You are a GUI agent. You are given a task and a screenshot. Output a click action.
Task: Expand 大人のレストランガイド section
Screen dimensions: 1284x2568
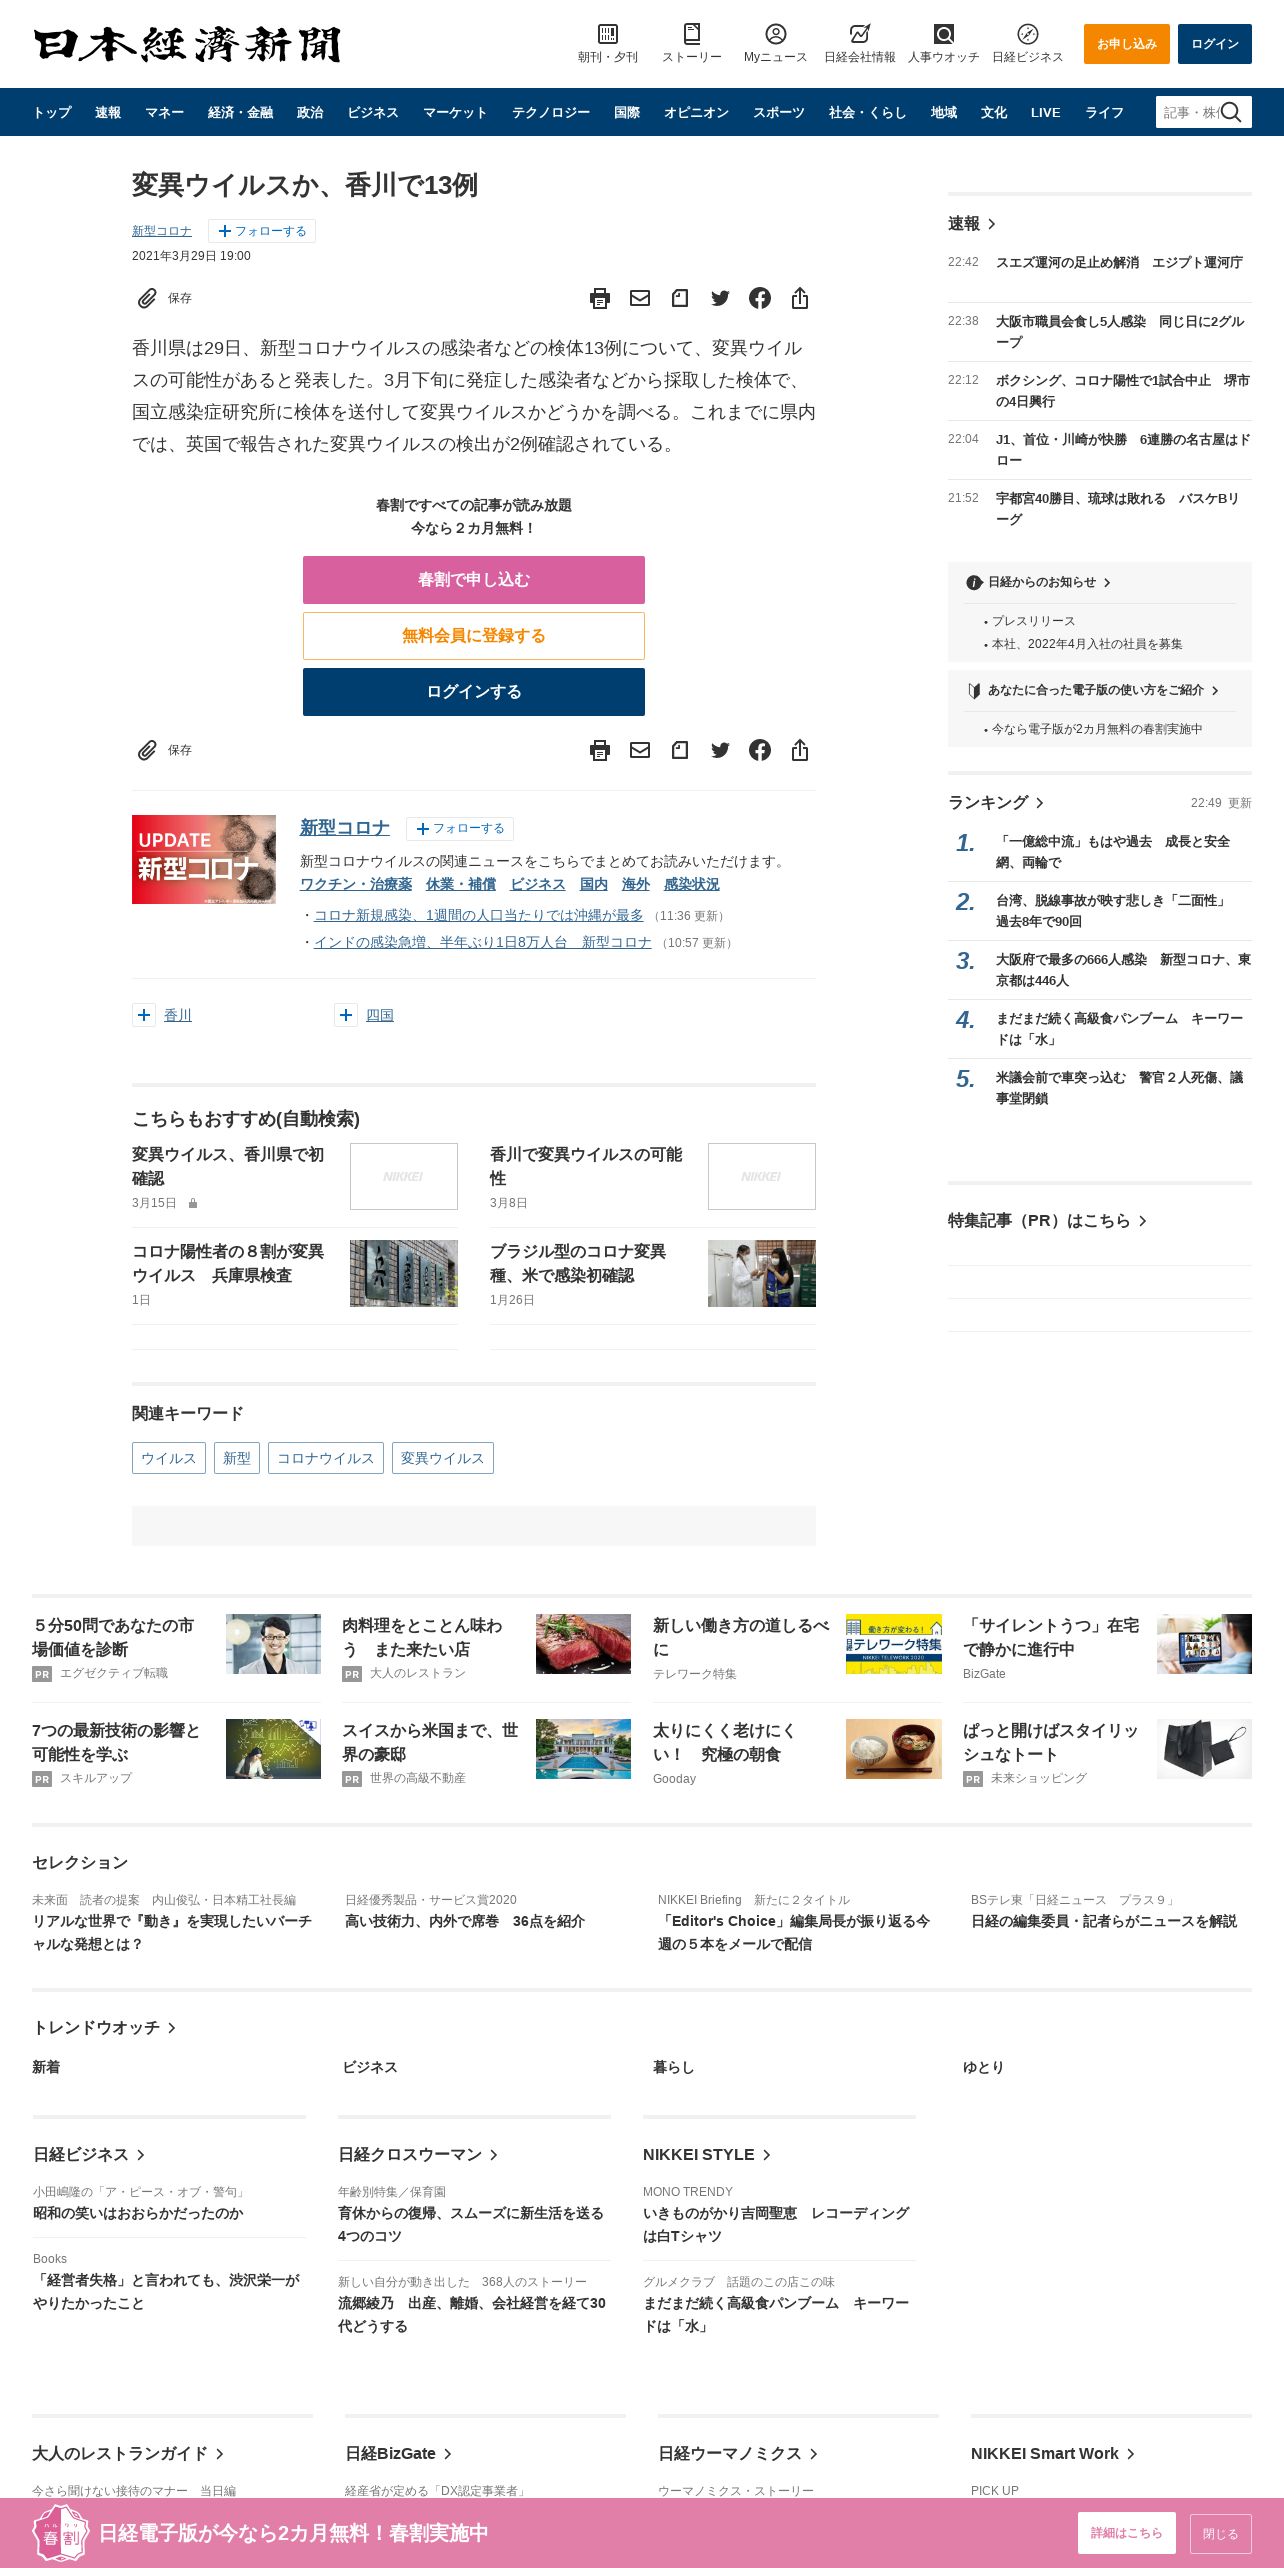[220, 2453]
